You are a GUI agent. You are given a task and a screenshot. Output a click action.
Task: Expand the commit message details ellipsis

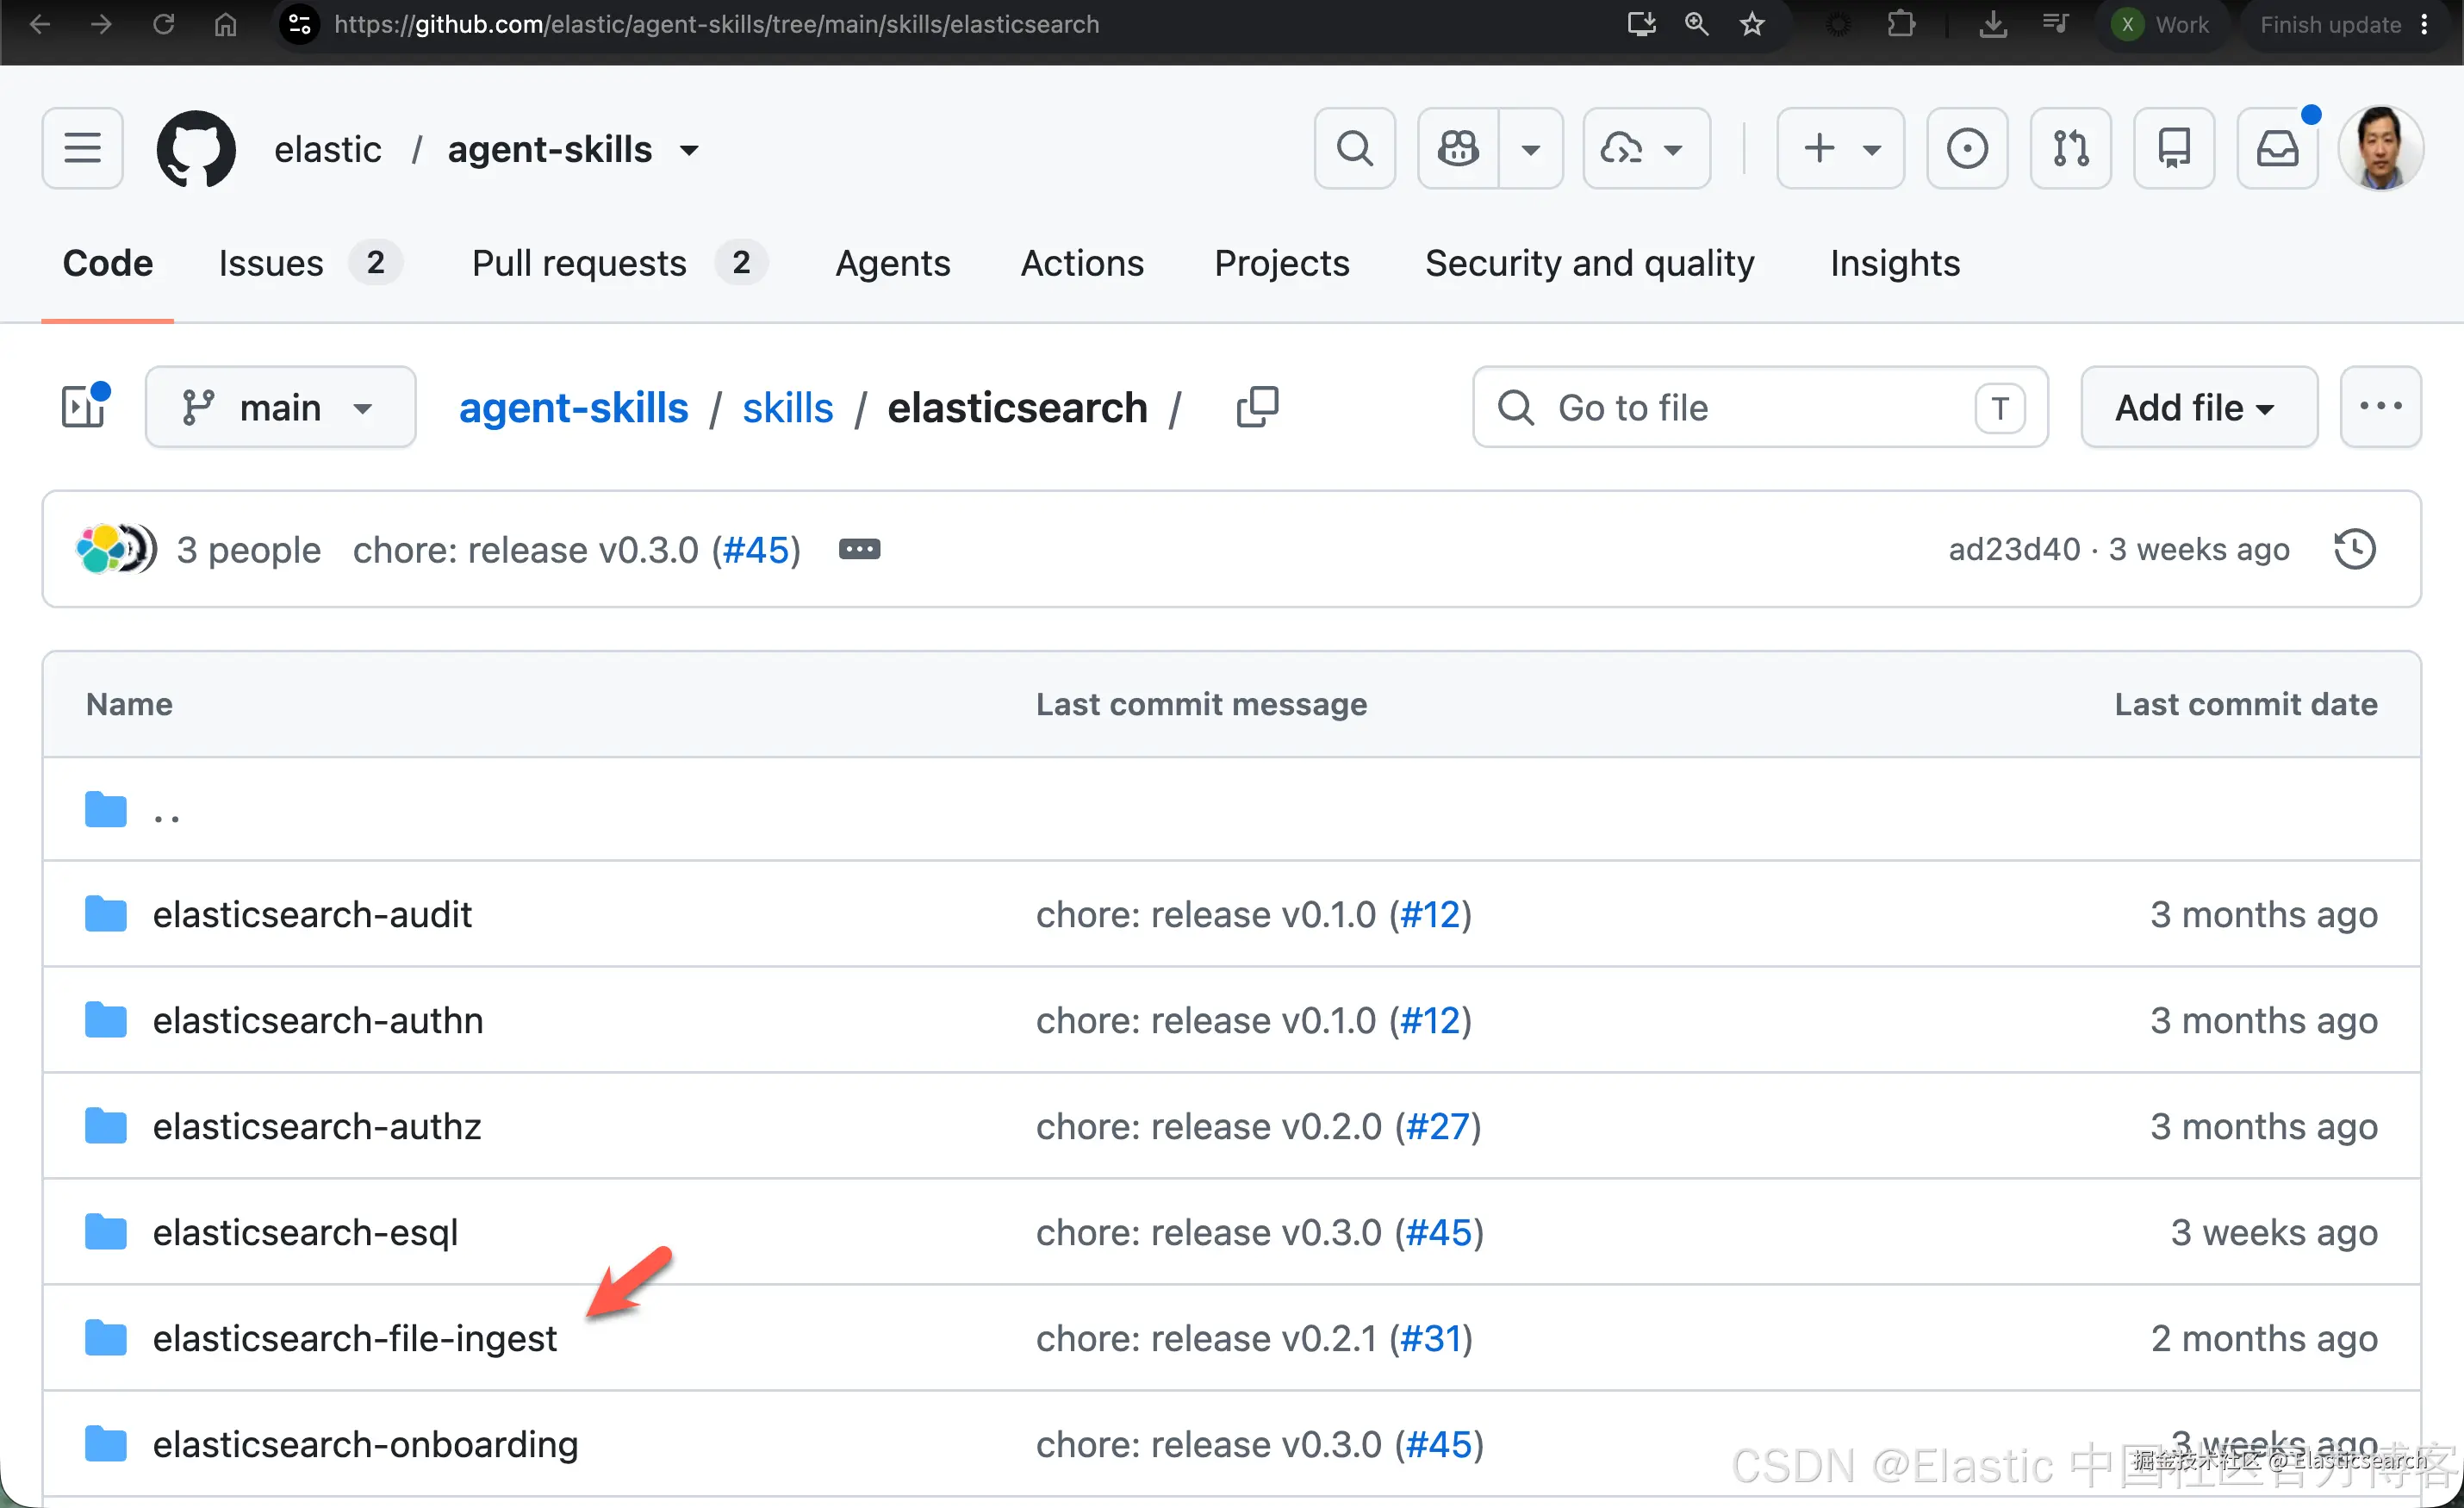click(859, 549)
